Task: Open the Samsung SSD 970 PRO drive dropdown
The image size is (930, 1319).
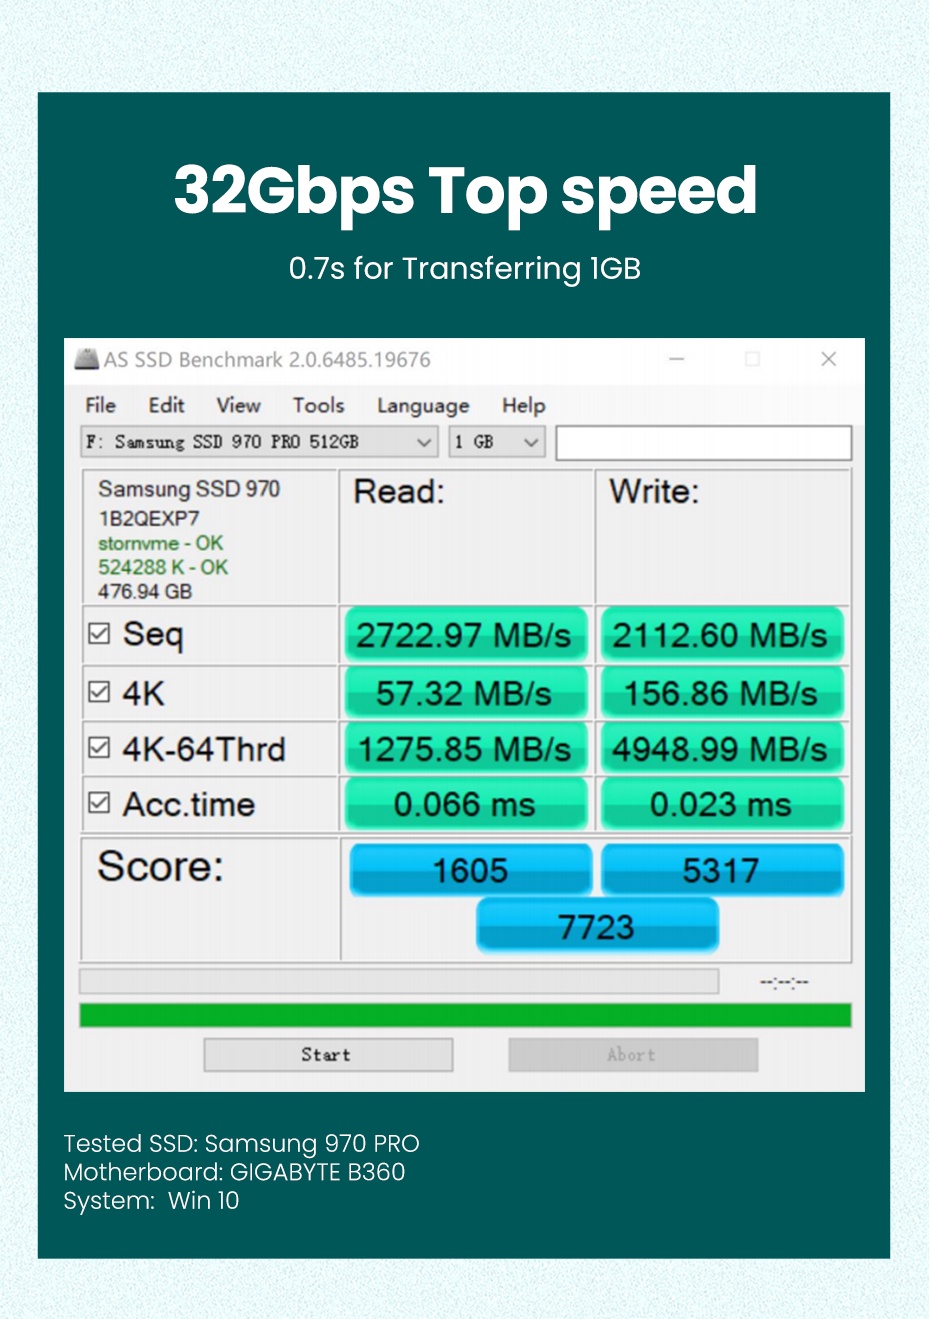Action: [x=259, y=442]
